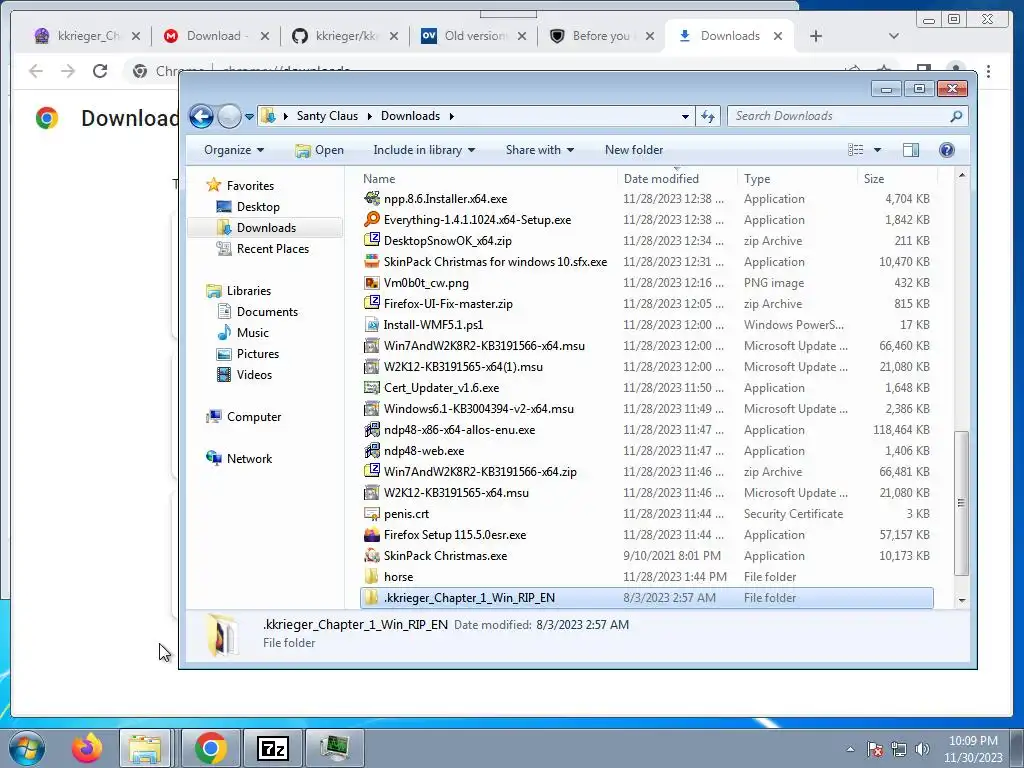Select the Firefox-UI-Fix-master.zip icon
The height and width of the screenshot is (768, 1024).
coord(372,304)
